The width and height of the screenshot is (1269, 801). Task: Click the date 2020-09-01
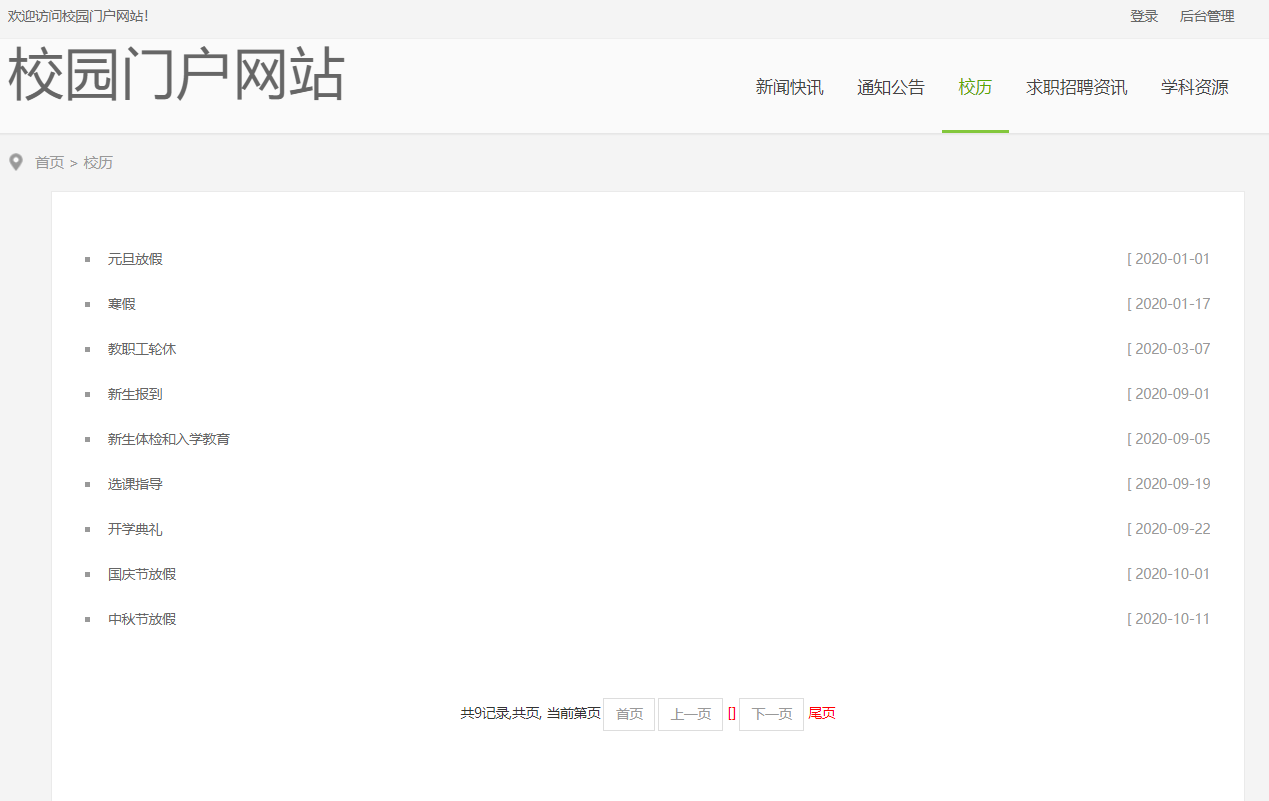pos(1172,394)
